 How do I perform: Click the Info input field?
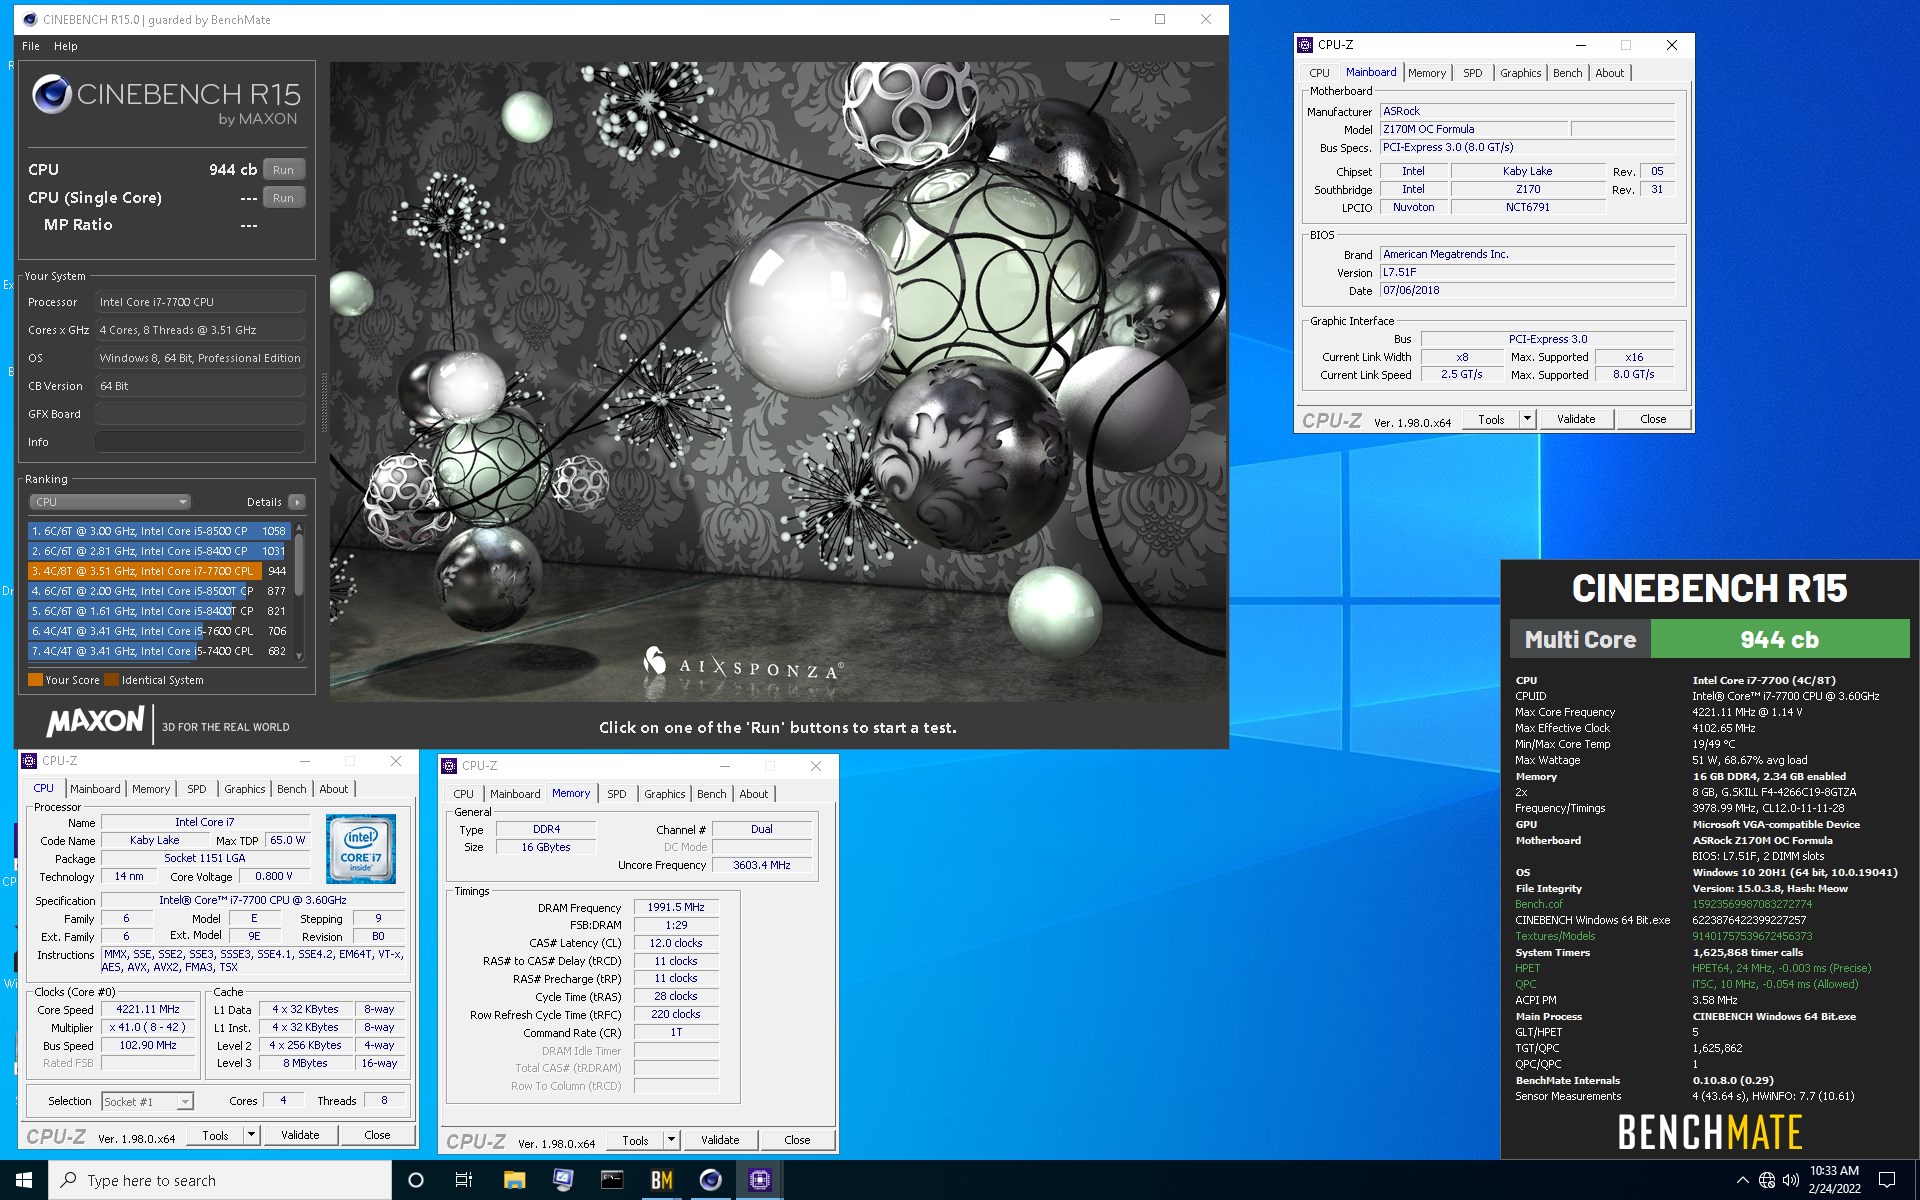(x=200, y=442)
